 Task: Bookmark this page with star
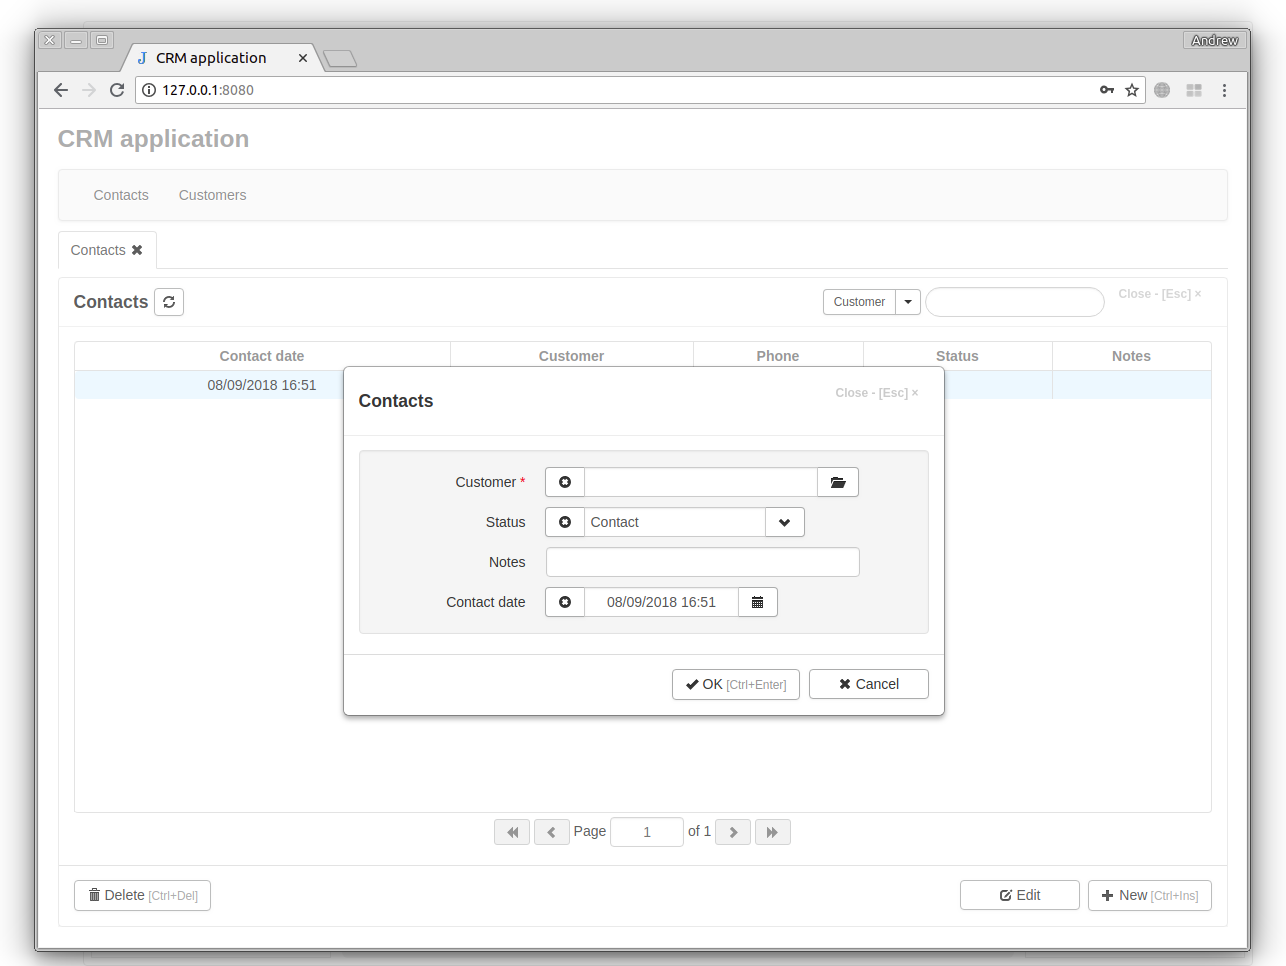[x=1132, y=90]
